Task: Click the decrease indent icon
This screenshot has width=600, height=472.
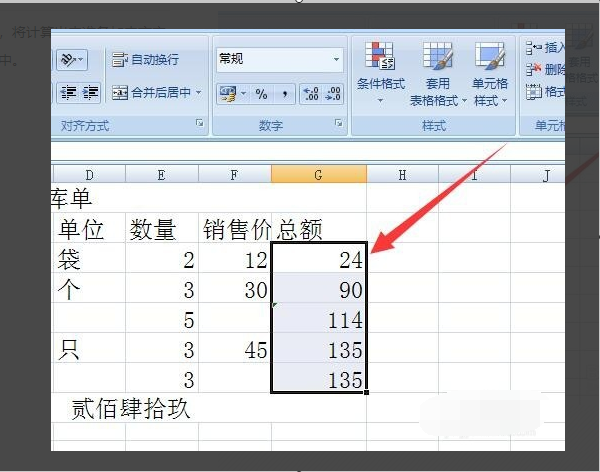Action: [x=68, y=93]
